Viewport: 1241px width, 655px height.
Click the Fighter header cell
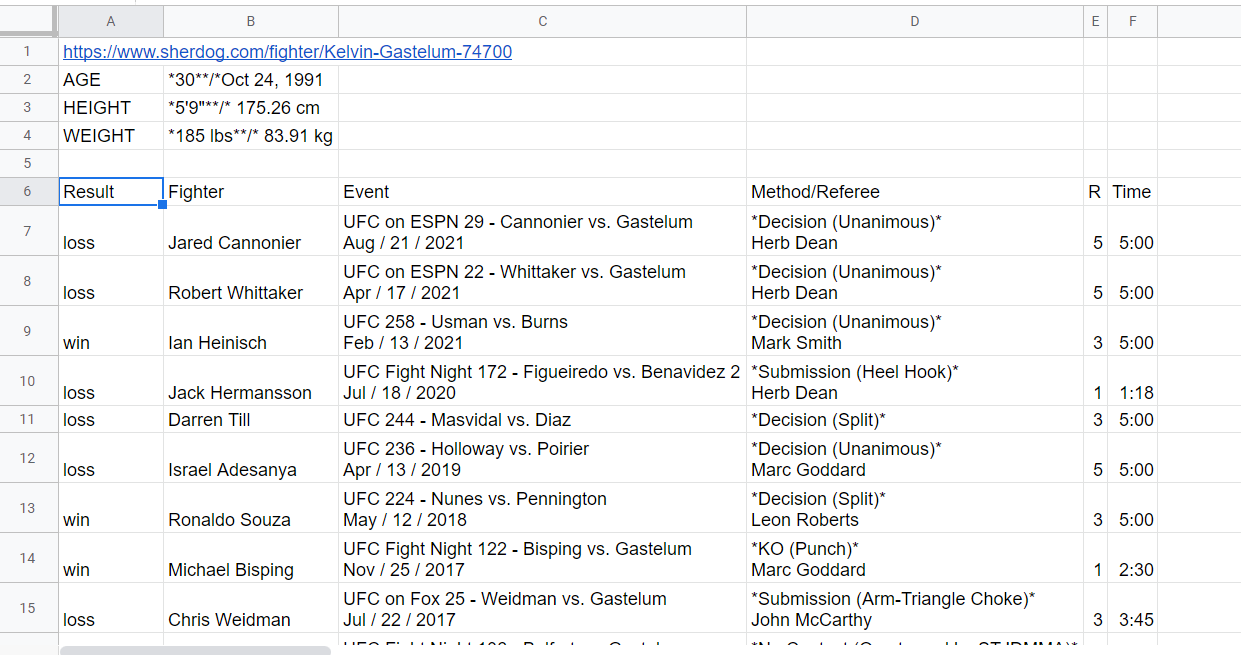[x=251, y=192]
